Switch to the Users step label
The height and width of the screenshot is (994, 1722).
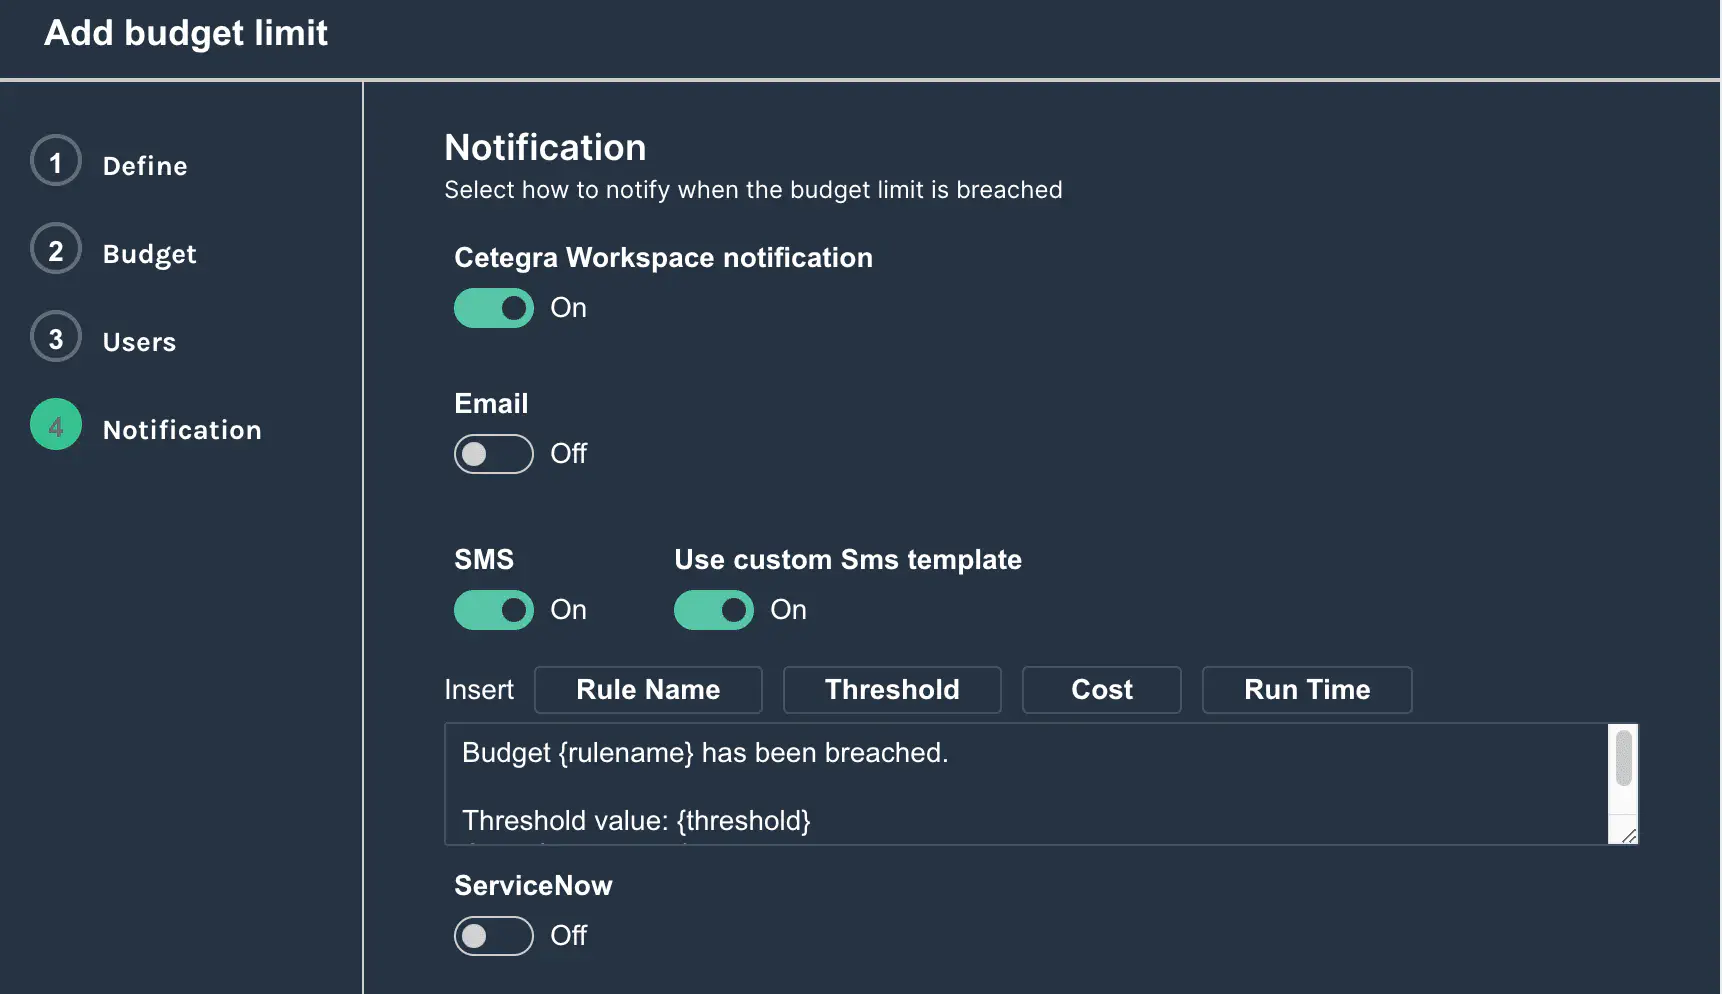[x=139, y=342]
